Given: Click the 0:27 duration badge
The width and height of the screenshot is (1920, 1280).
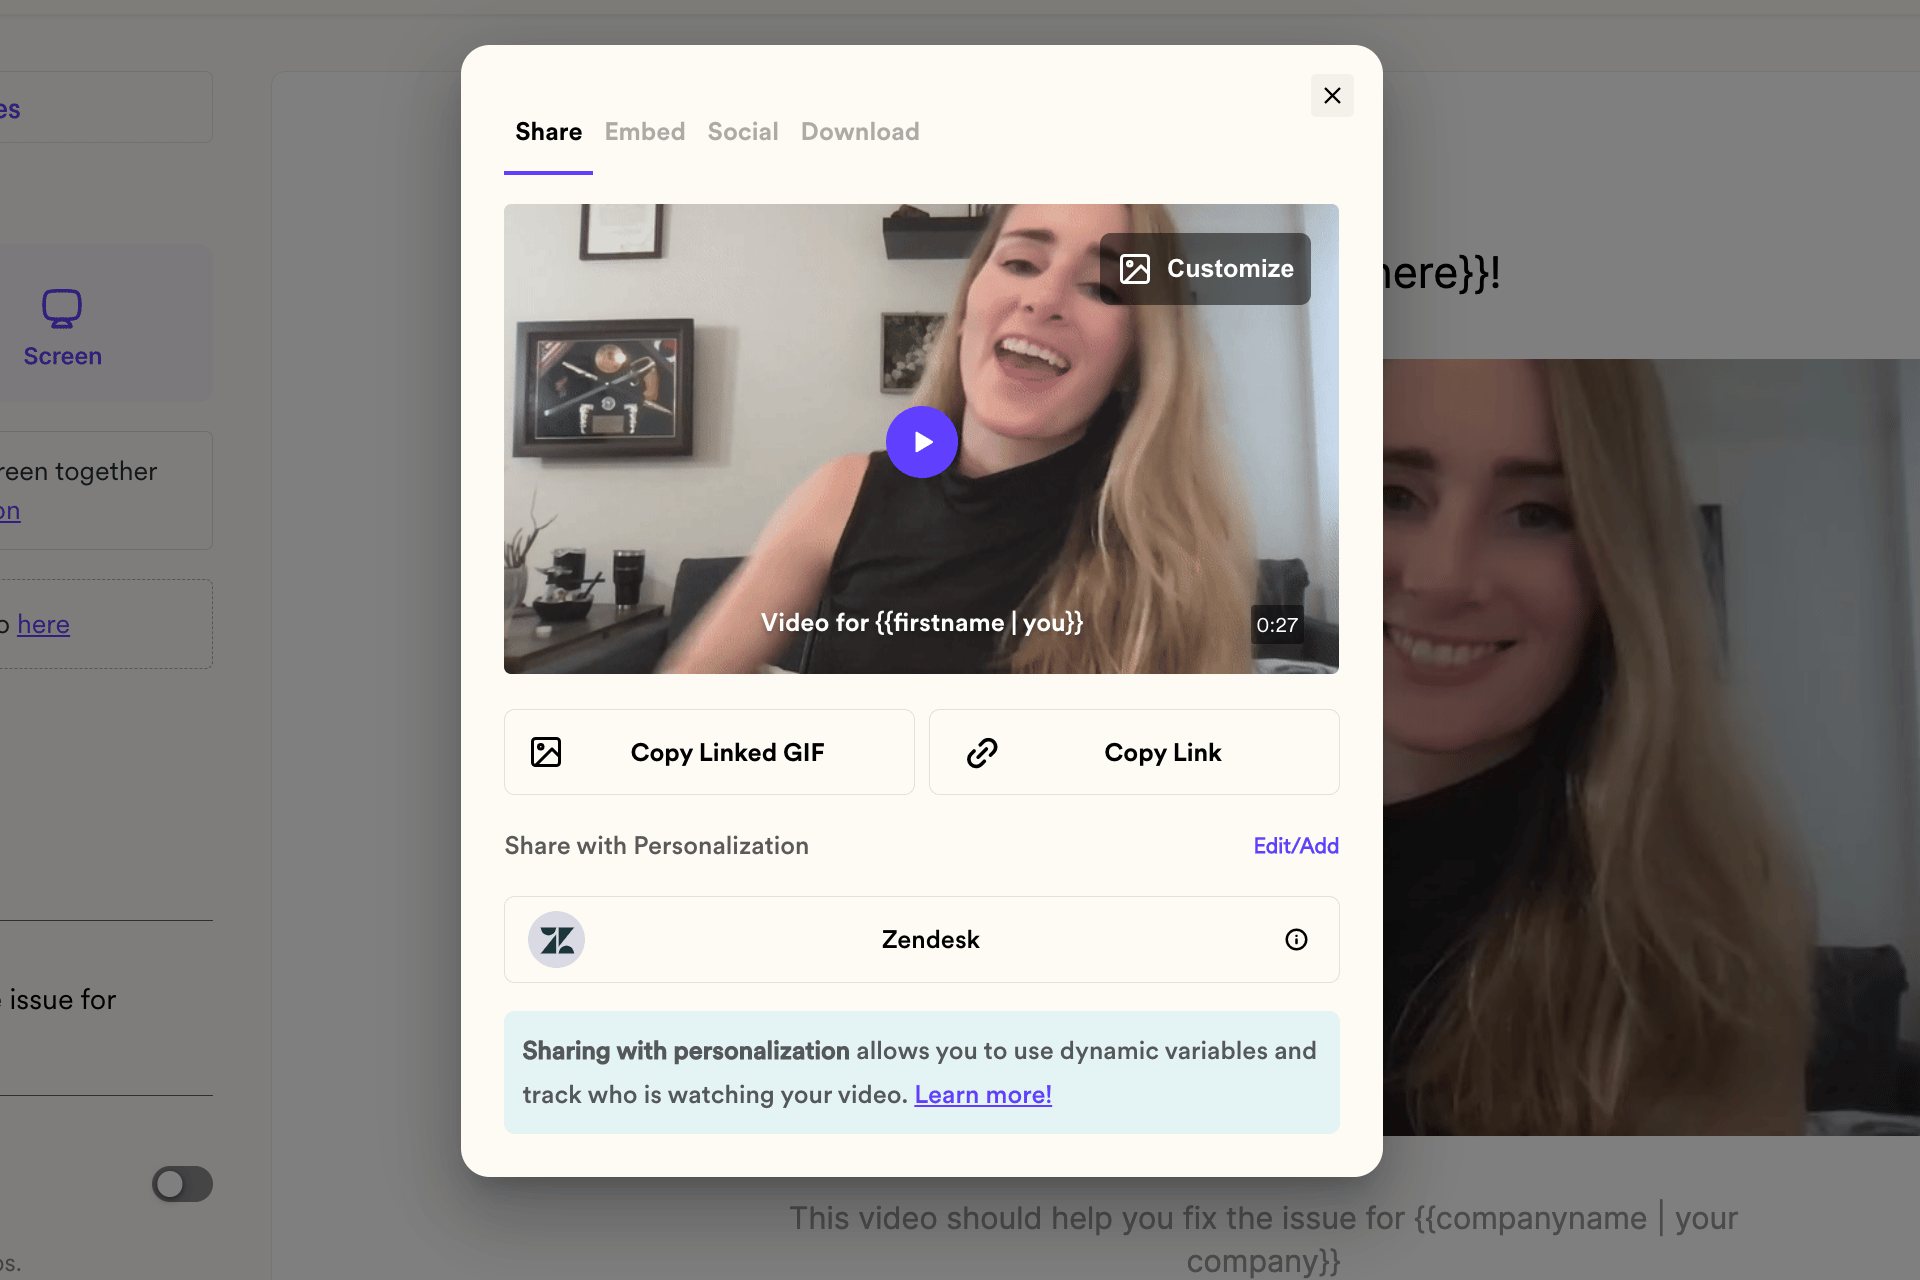Looking at the screenshot, I should 1277,625.
